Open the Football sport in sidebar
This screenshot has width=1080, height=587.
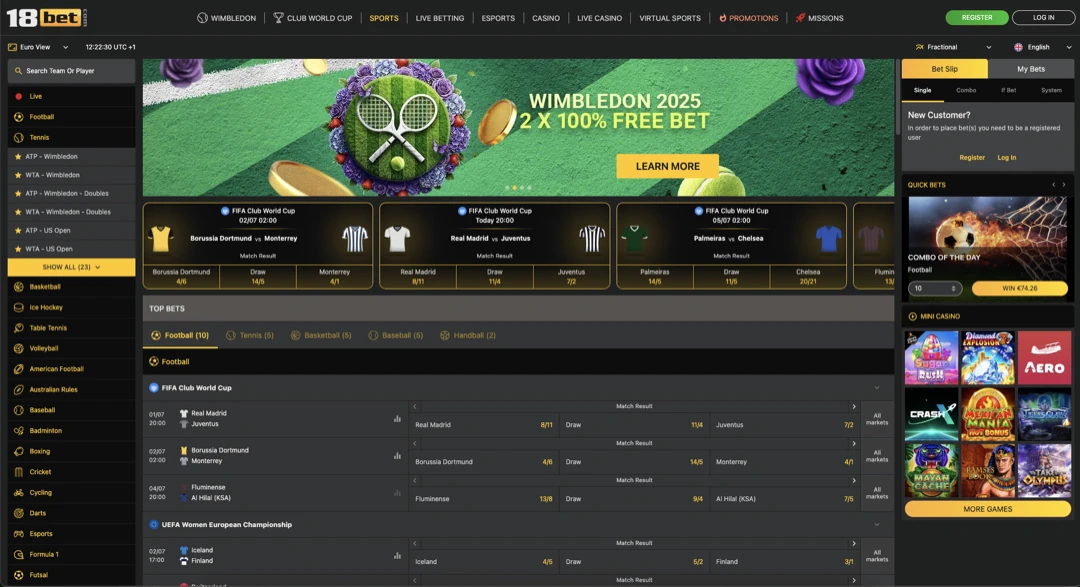coord(71,117)
